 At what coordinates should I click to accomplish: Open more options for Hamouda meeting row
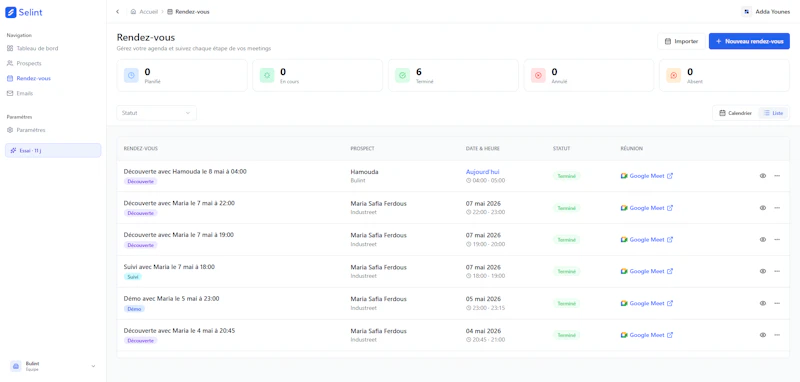pyautogui.click(x=777, y=176)
